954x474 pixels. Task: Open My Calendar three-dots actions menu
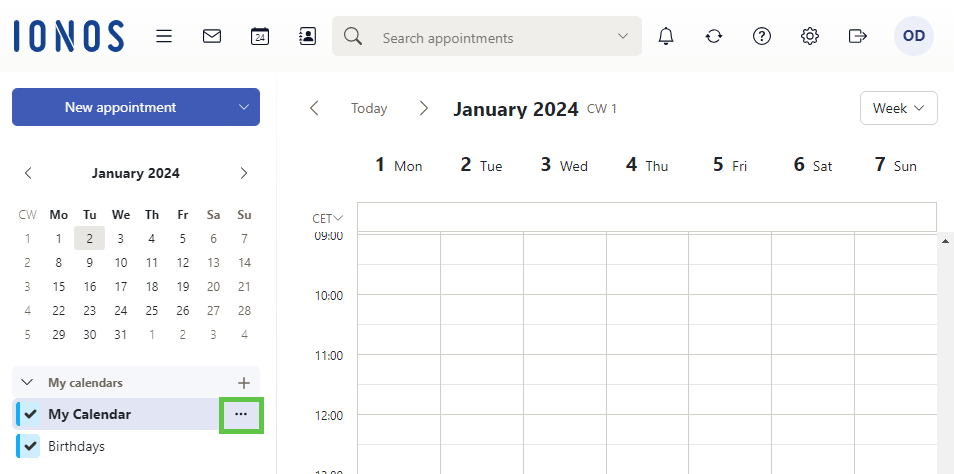(241, 414)
